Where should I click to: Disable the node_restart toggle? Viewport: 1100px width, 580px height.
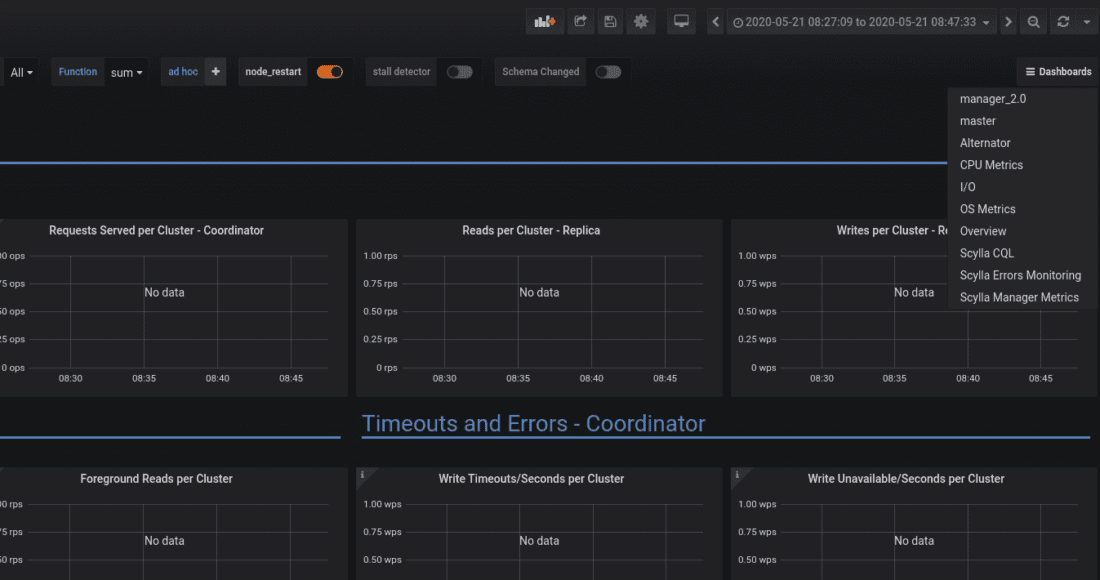330,71
